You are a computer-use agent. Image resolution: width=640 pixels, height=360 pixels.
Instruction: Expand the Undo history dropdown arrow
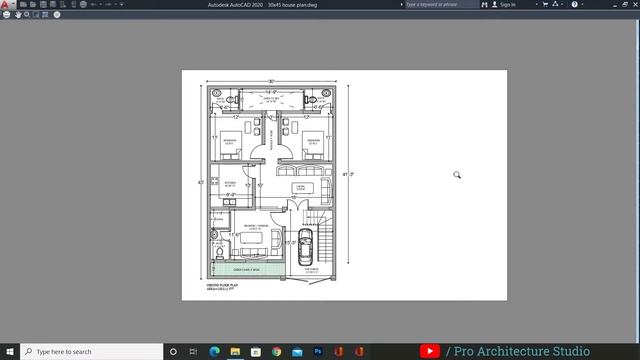coord(101,4)
